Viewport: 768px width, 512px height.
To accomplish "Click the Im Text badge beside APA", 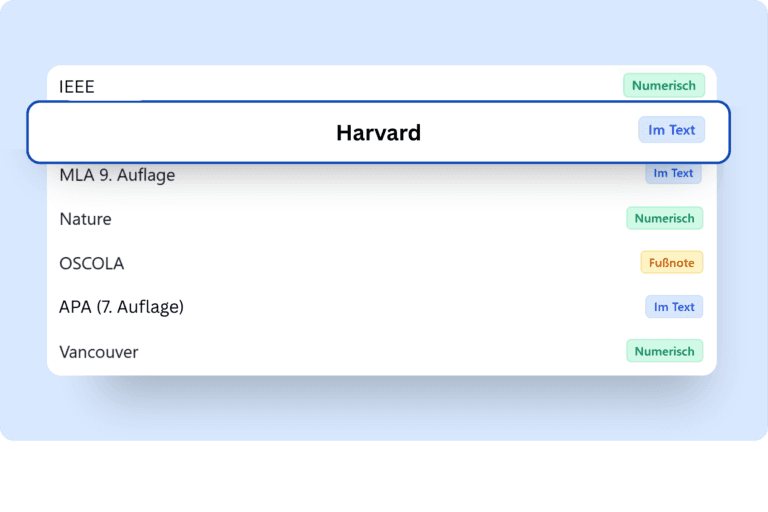I will click(674, 307).
